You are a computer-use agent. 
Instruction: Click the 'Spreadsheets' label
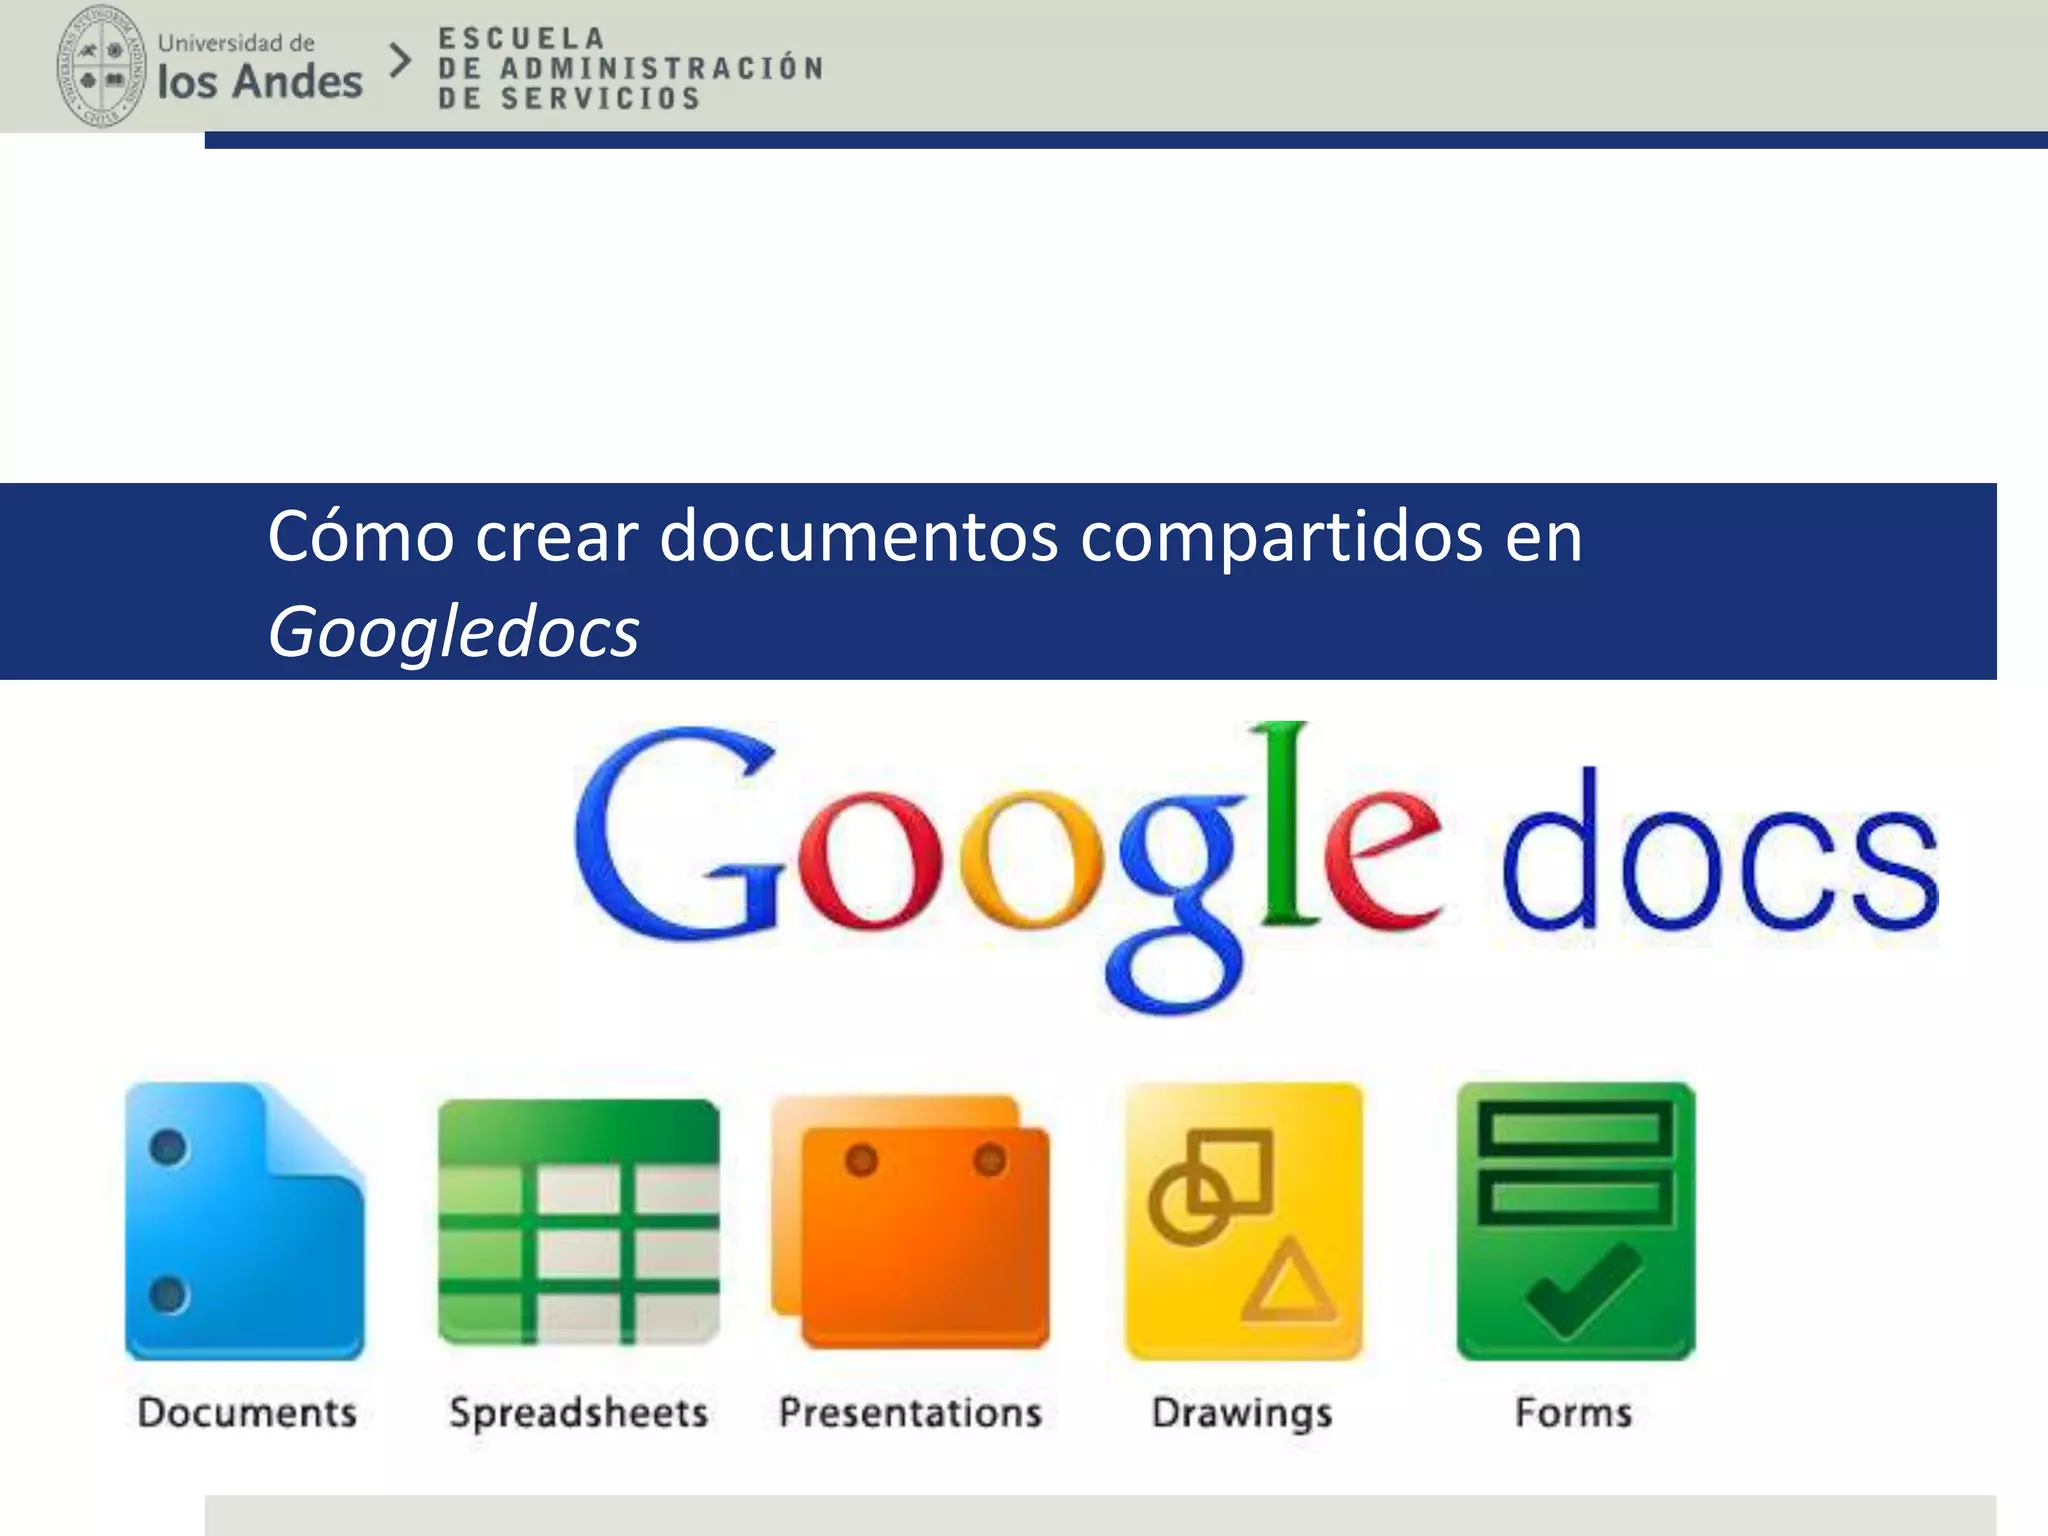pyautogui.click(x=579, y=1413)
